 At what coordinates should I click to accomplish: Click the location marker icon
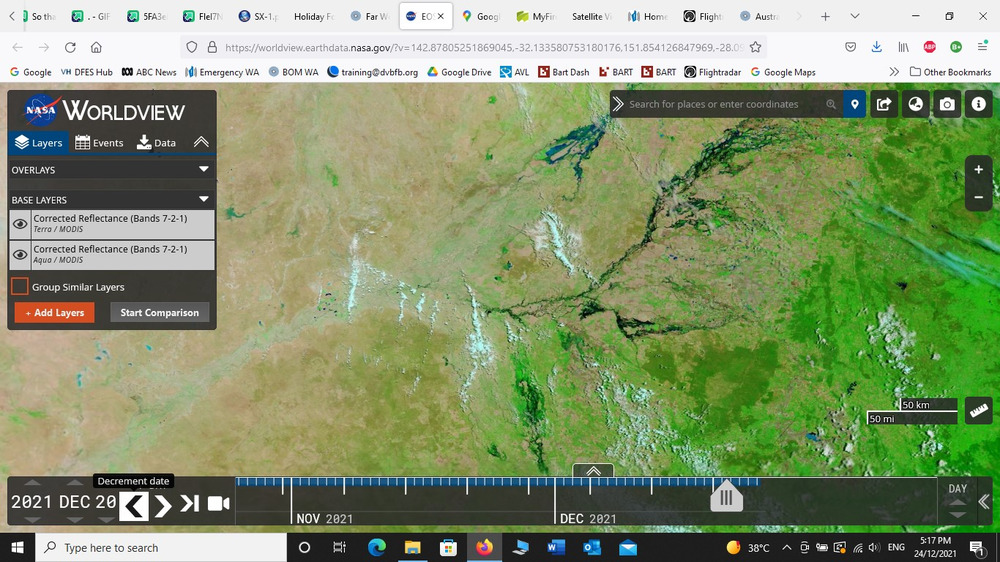click(x=854, y=104)
